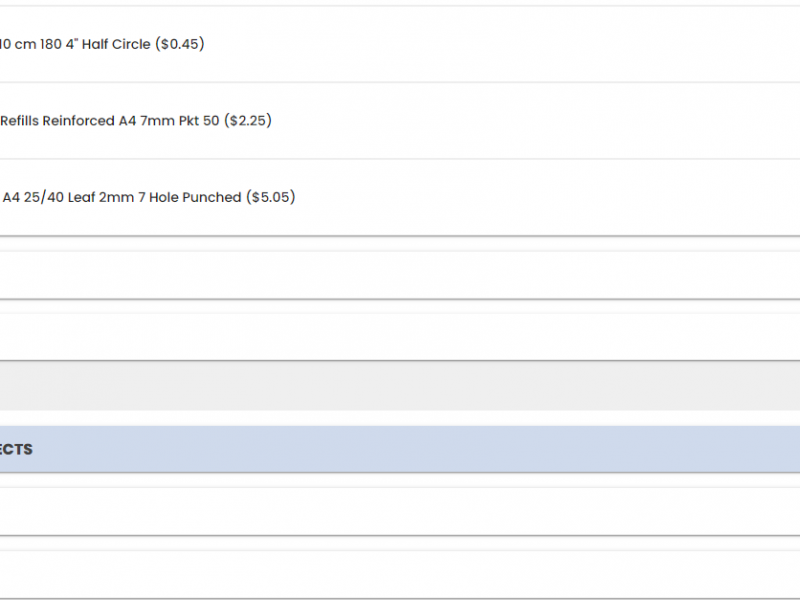
Task: Click the $0.45 price text
Action: pyautogui.click(x=180, y=44)
